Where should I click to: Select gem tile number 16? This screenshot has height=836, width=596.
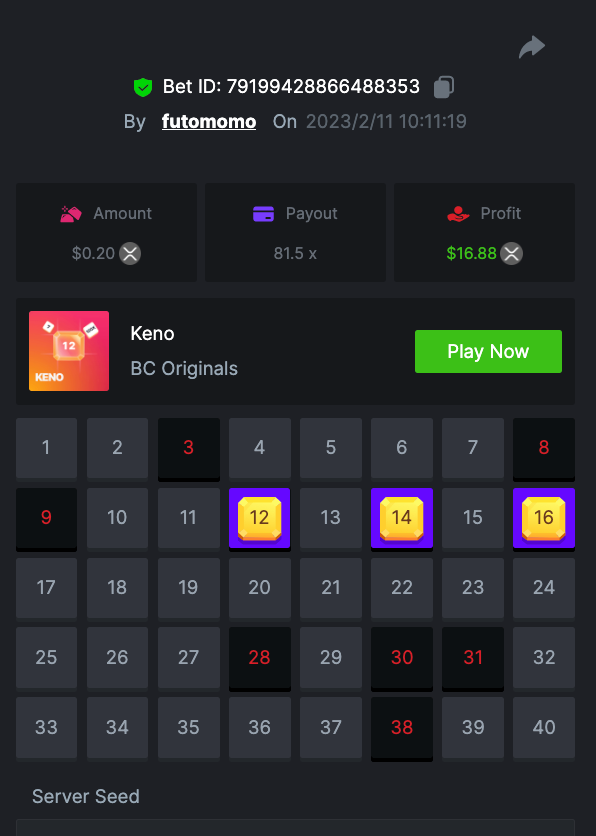[x=544, y=518]
